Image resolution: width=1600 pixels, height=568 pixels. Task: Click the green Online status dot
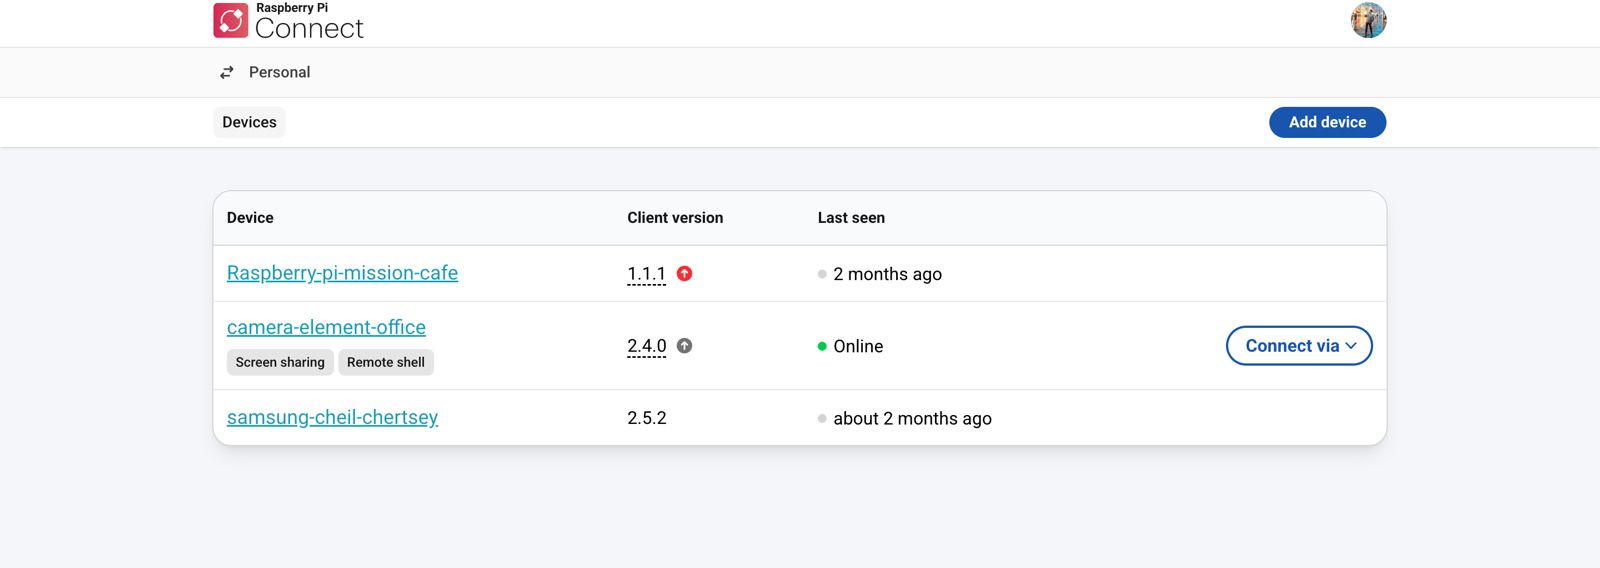[822, 346]
